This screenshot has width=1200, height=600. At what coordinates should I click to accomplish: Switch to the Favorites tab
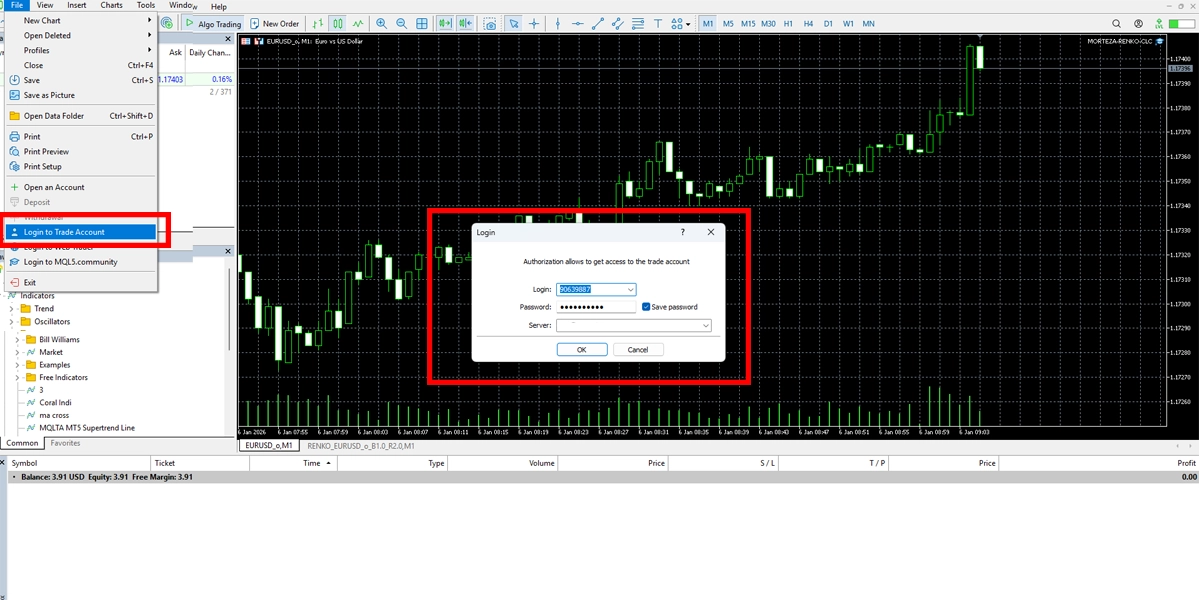(66, 443)
